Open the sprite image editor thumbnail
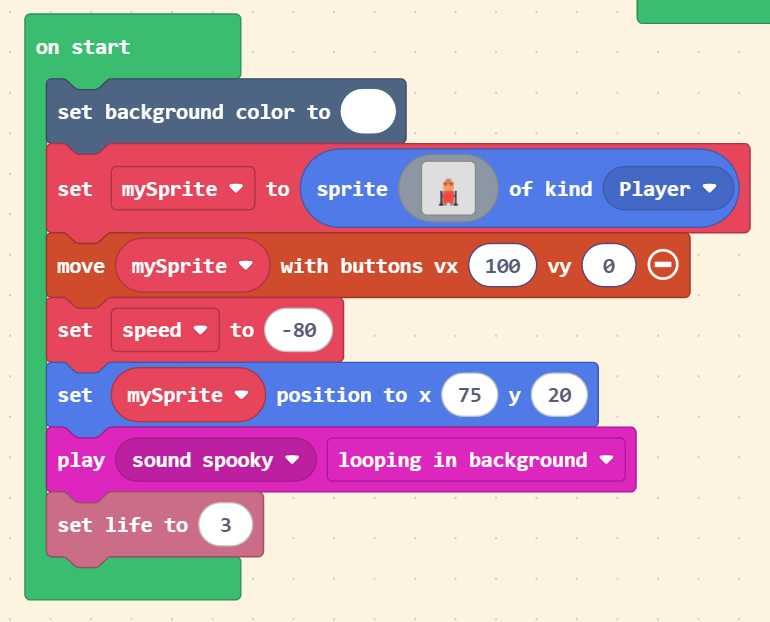The height and width of the screenshot is (622, 770). [x=448, y=188]
